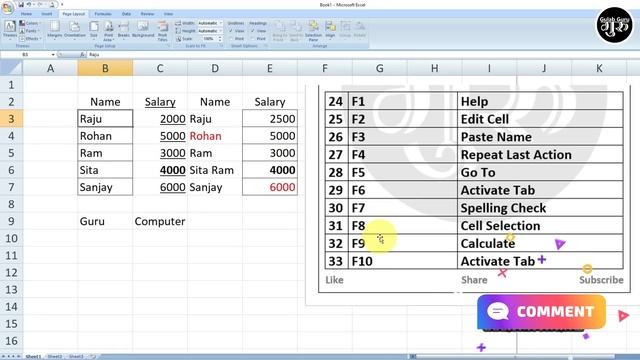Open the Print Area menu

click(108, 31)
